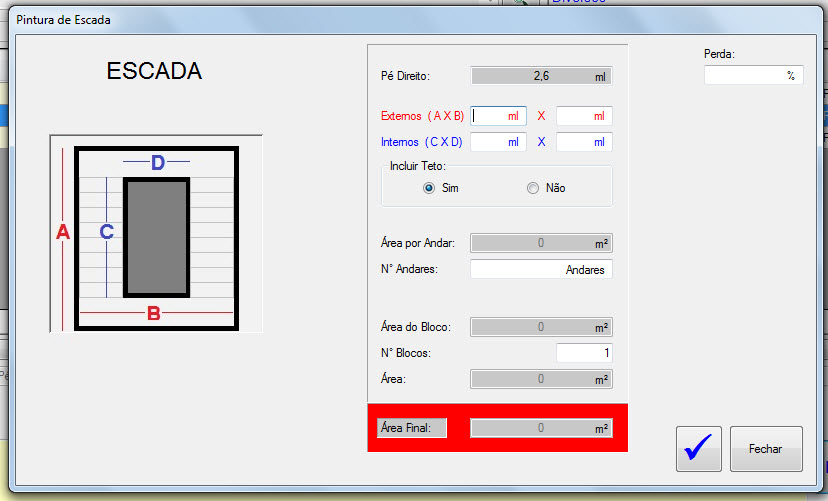The height and width of the screenshot is (501, 828).
Task: Focus the Externos B dimension field
Action: (584, 116)
